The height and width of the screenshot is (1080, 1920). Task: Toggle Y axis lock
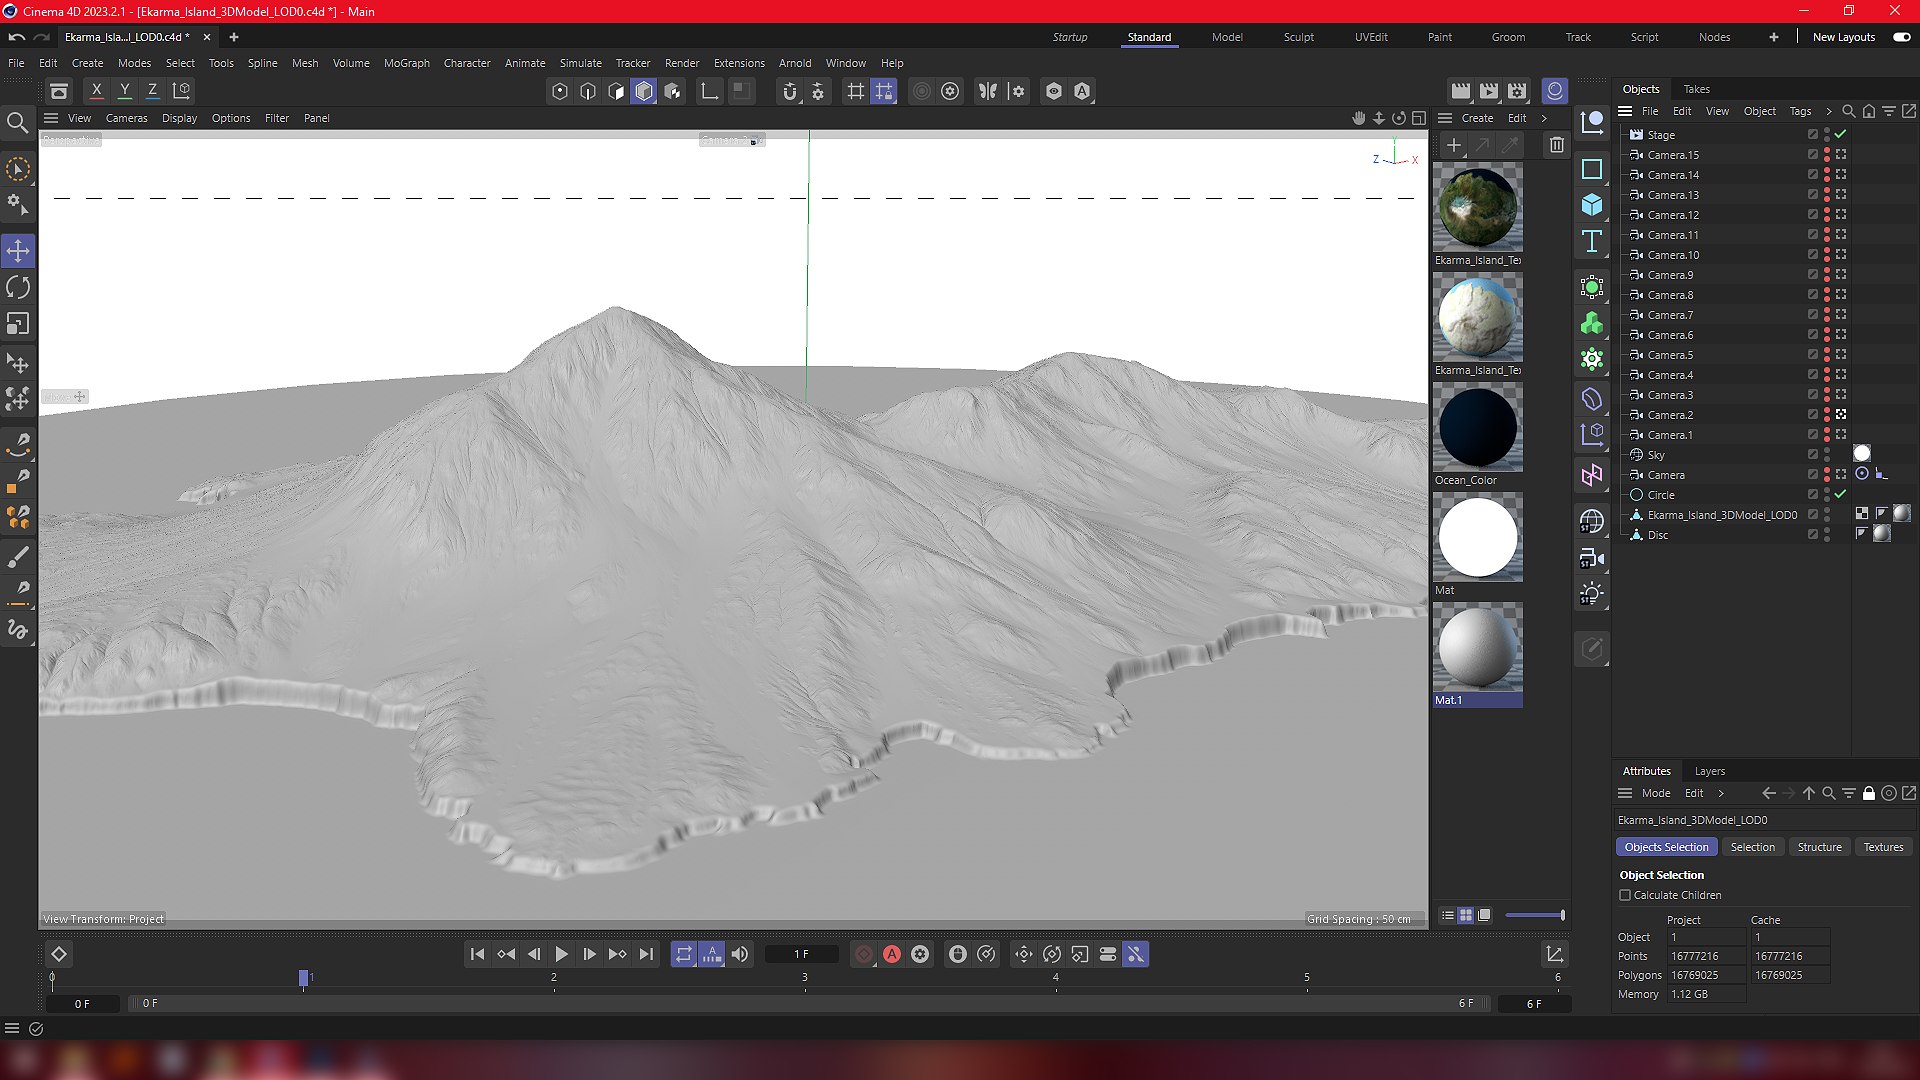124,90
